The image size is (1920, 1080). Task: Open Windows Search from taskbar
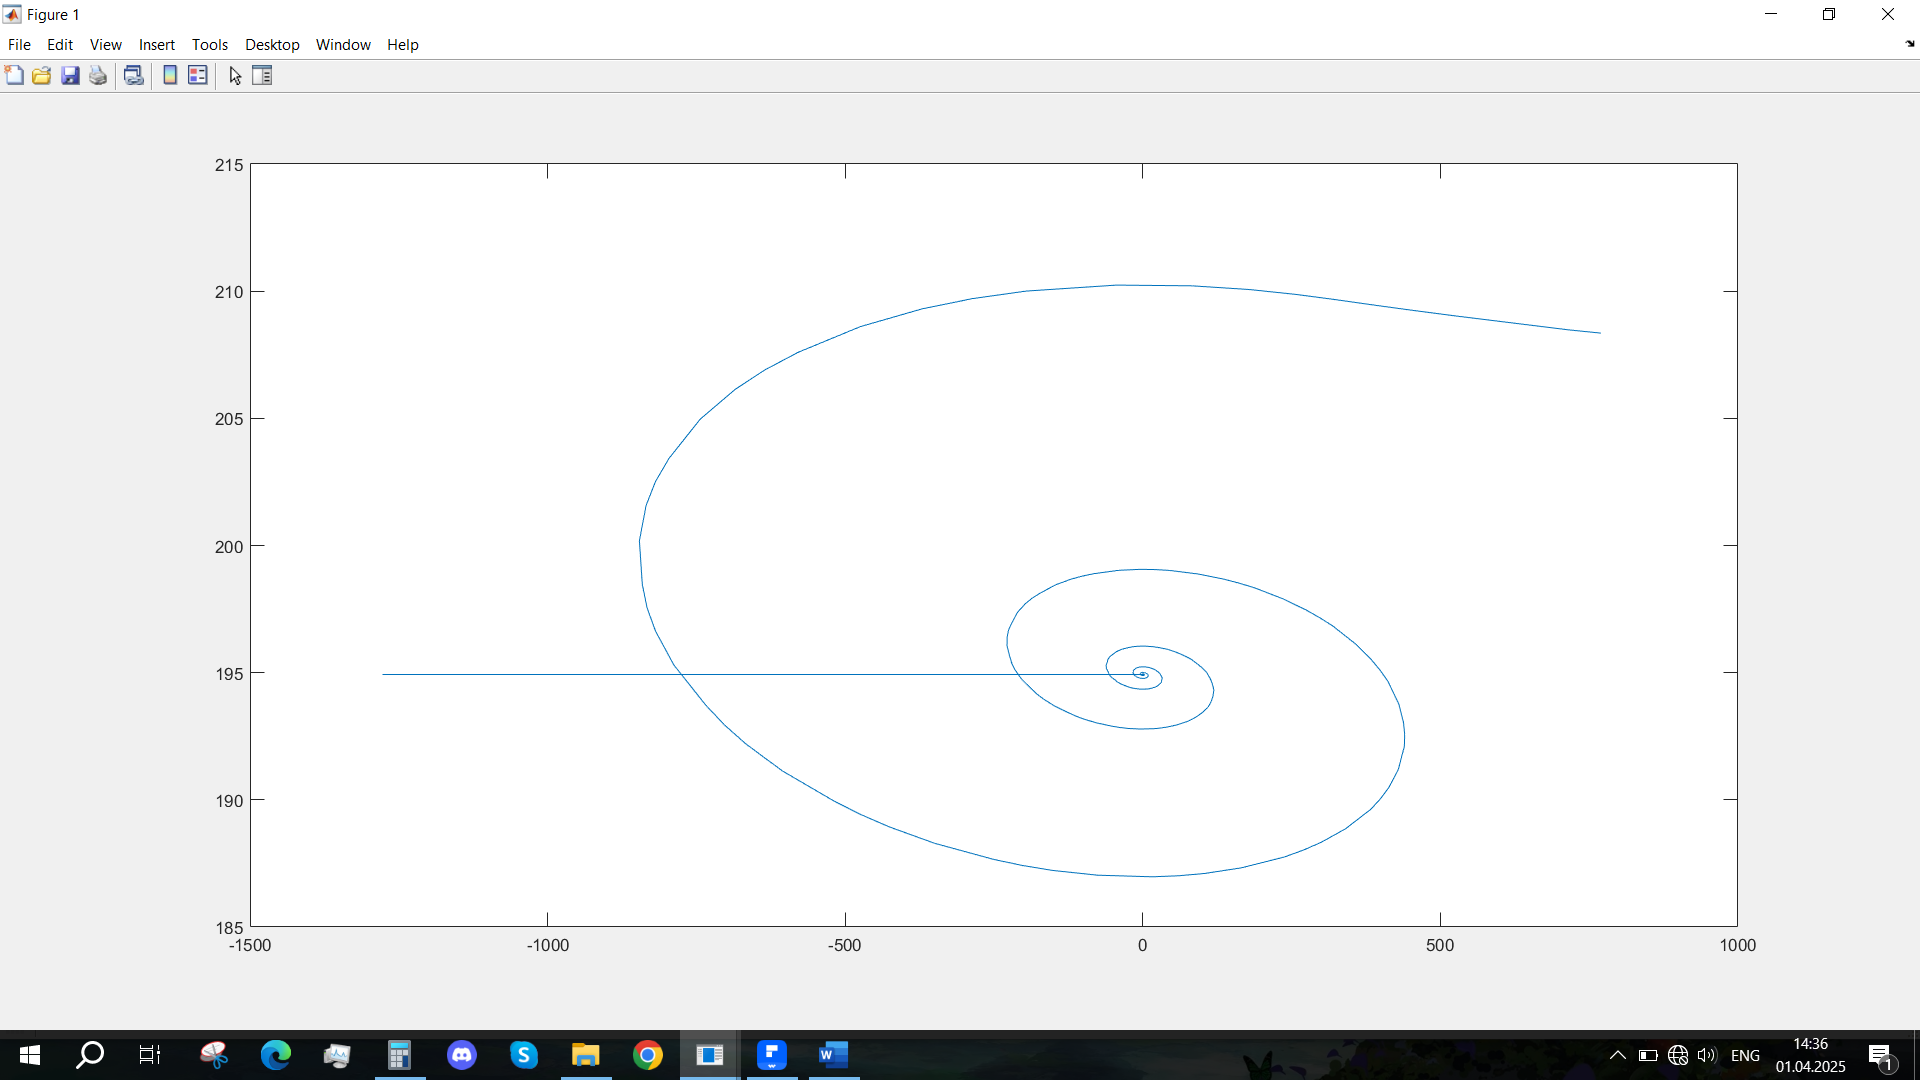click(x=90, y=1055)
